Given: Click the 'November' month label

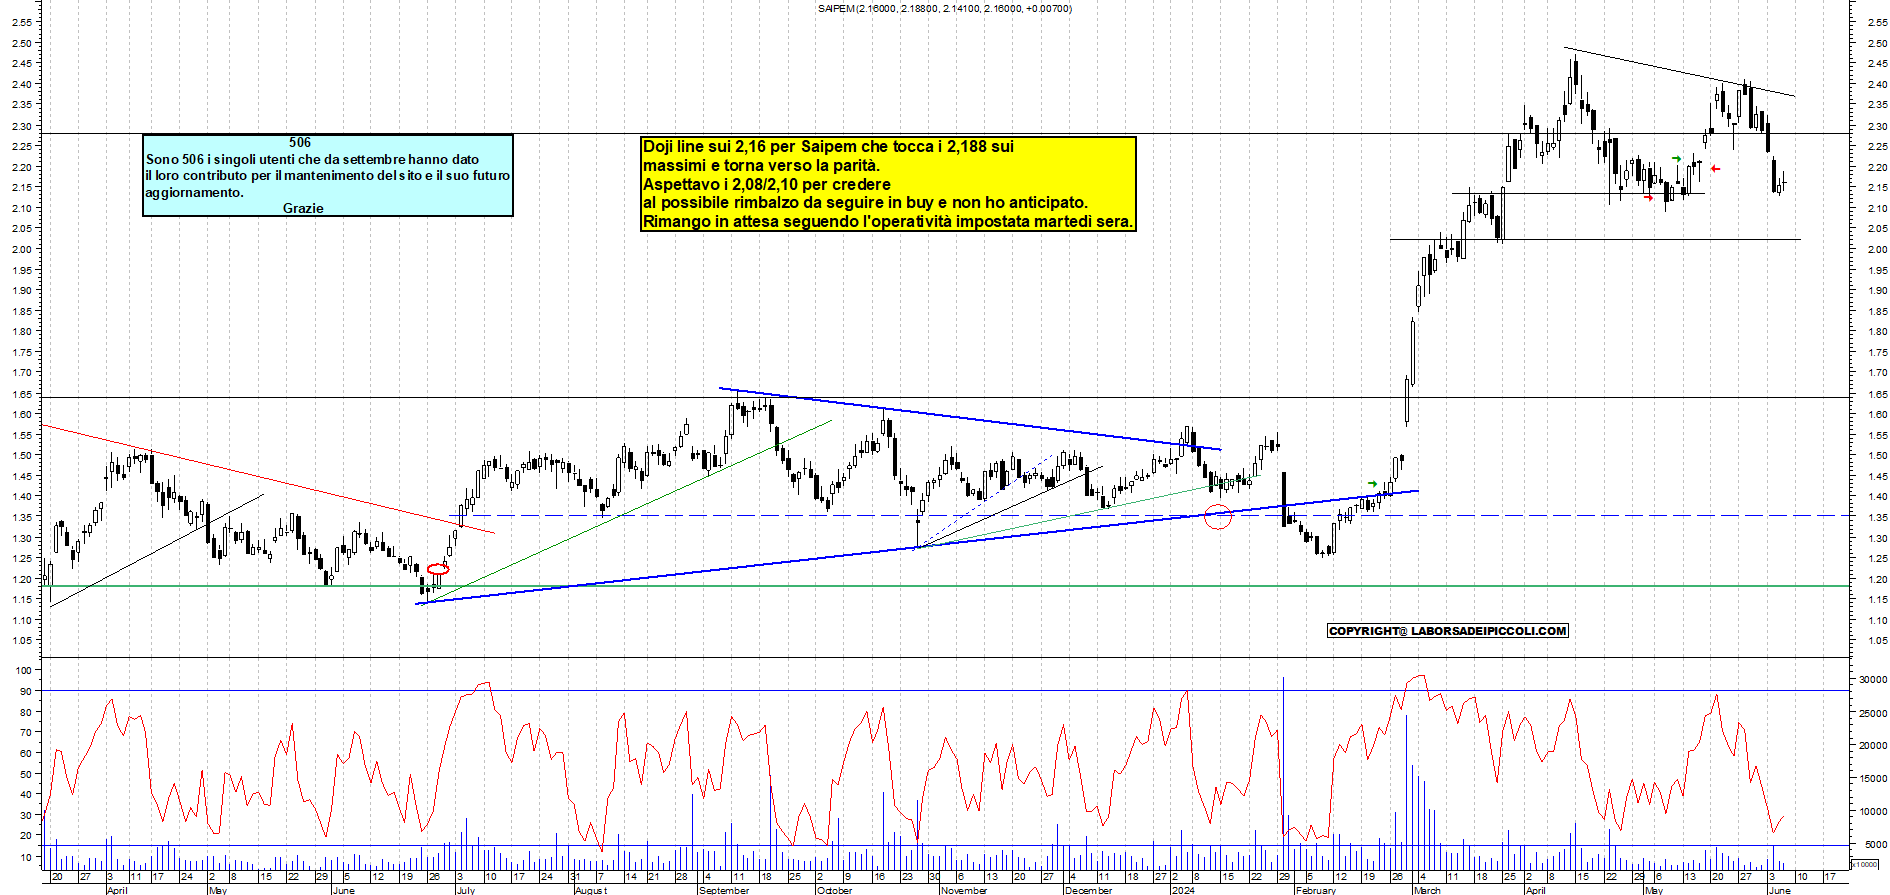Looking at the screenshot, I should click(x=964, y=890).
